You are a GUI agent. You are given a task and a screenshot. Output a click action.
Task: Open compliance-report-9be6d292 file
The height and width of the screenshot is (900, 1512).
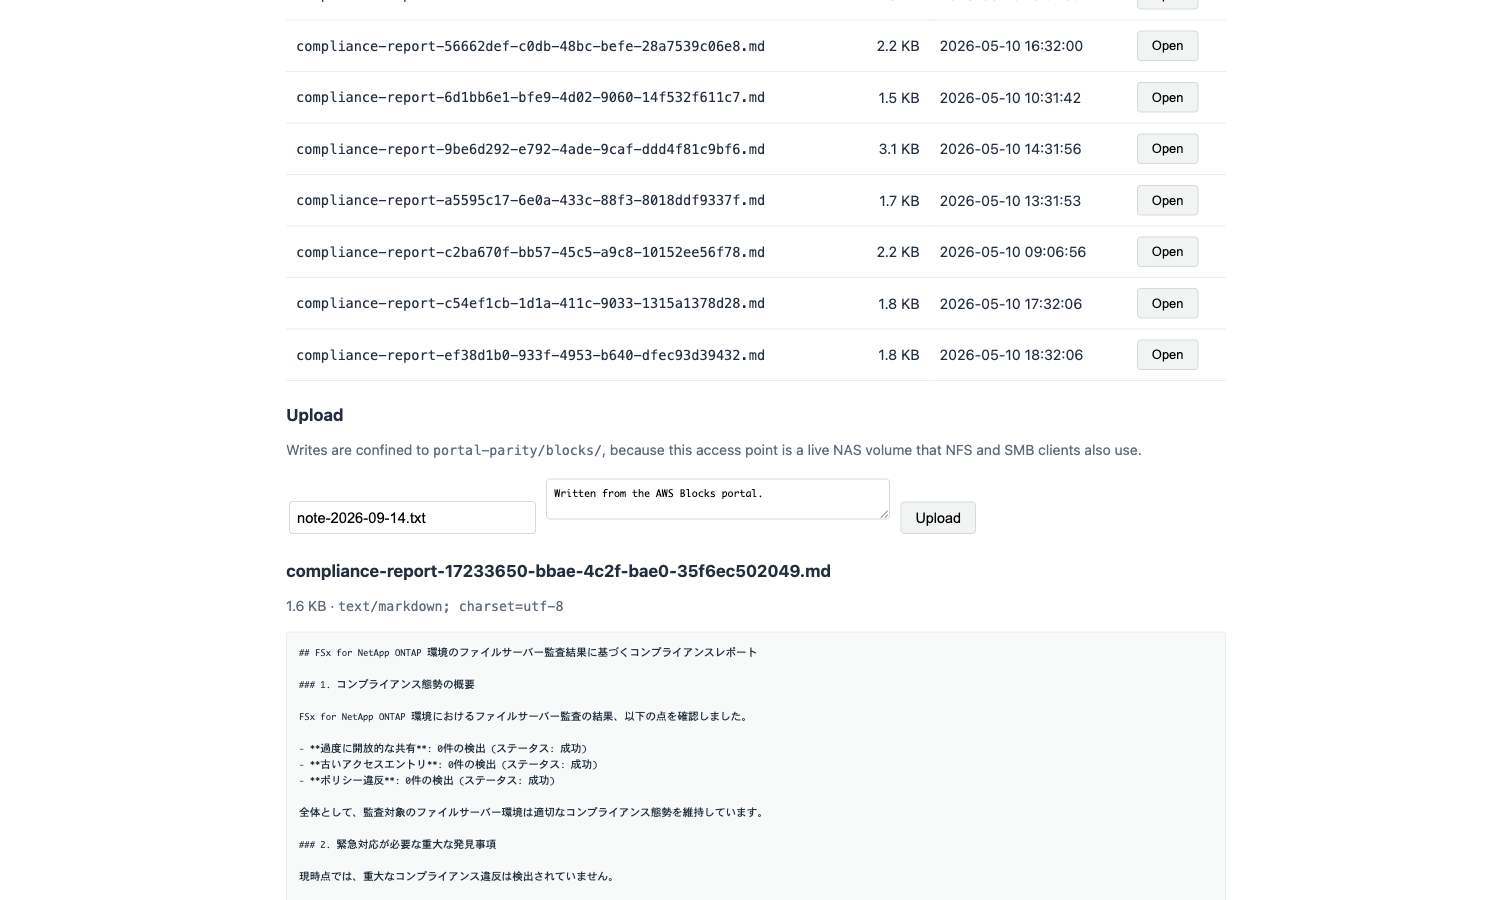(1167, 149)
